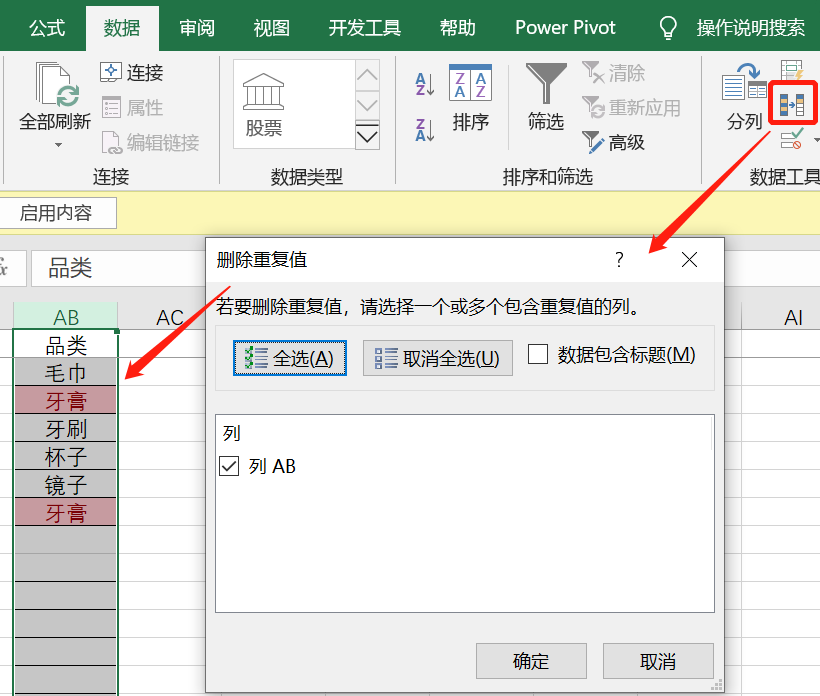Viewport: 820px width, 696px height.
Task: Click the Unselect All button
Action: 437,358
